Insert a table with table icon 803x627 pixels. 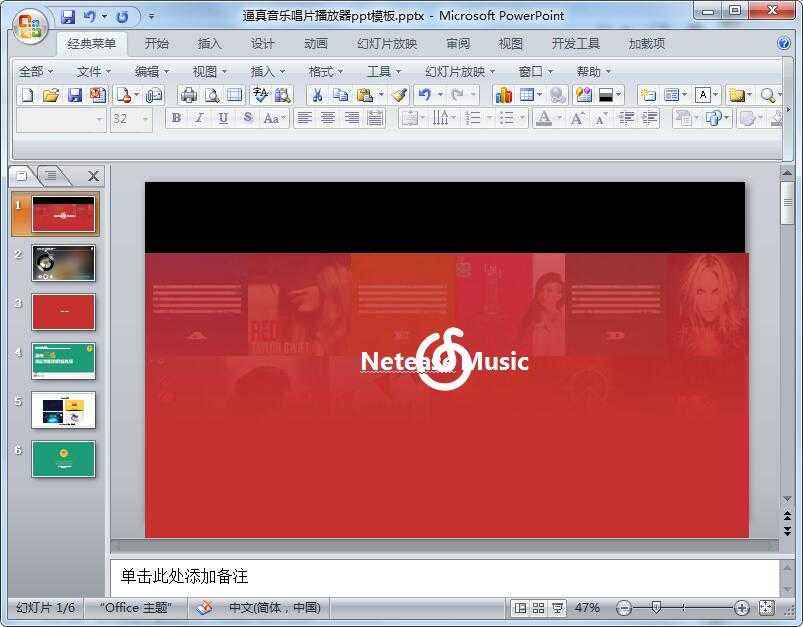(x=527, y=95)
